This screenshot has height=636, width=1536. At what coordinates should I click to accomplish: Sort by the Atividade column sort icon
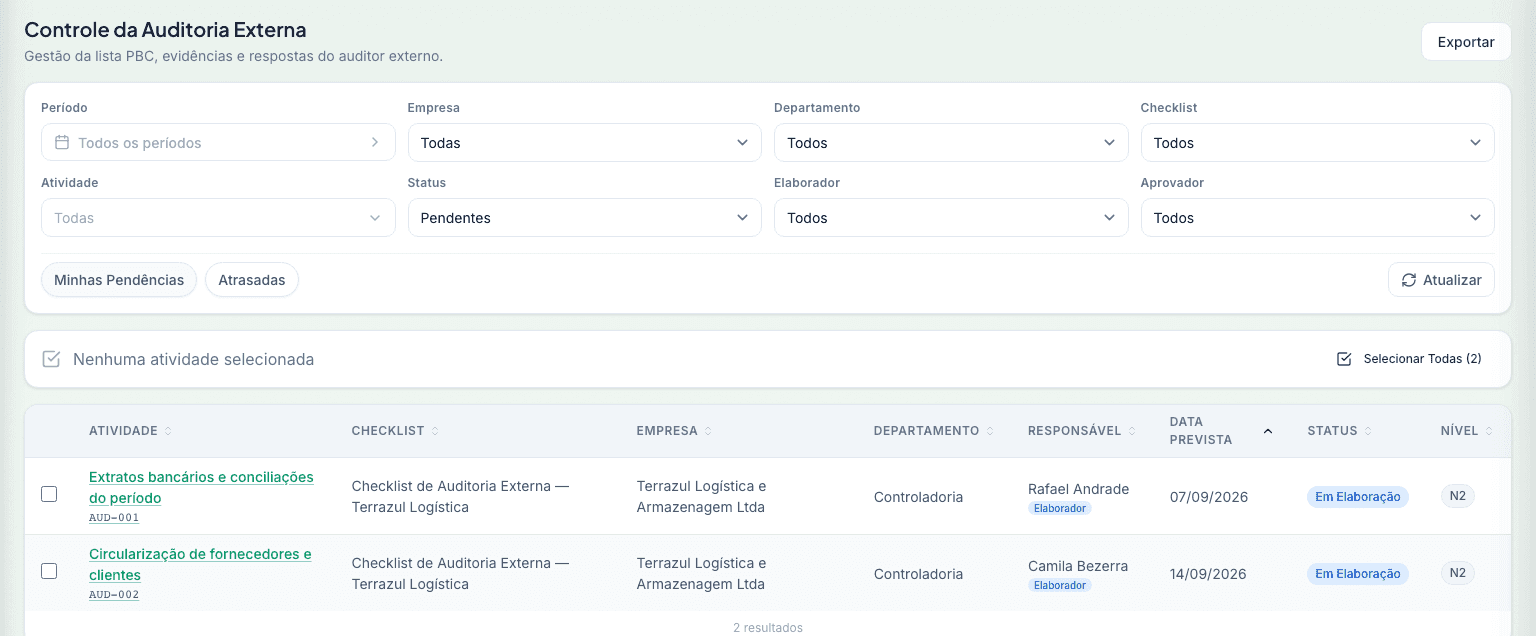[168, 431]
